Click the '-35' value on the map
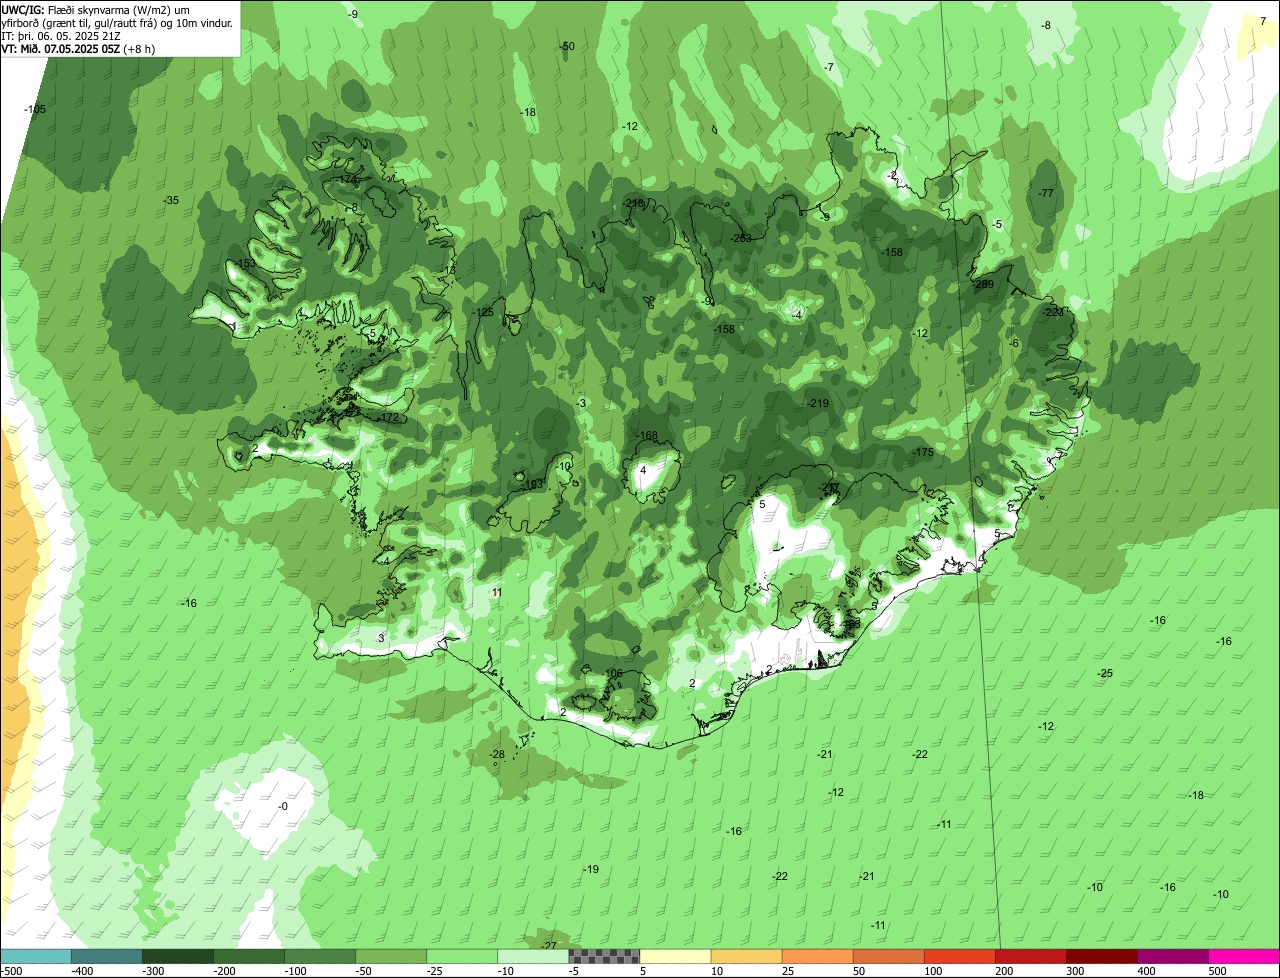The image size is (1280, 978). point(171,201)
